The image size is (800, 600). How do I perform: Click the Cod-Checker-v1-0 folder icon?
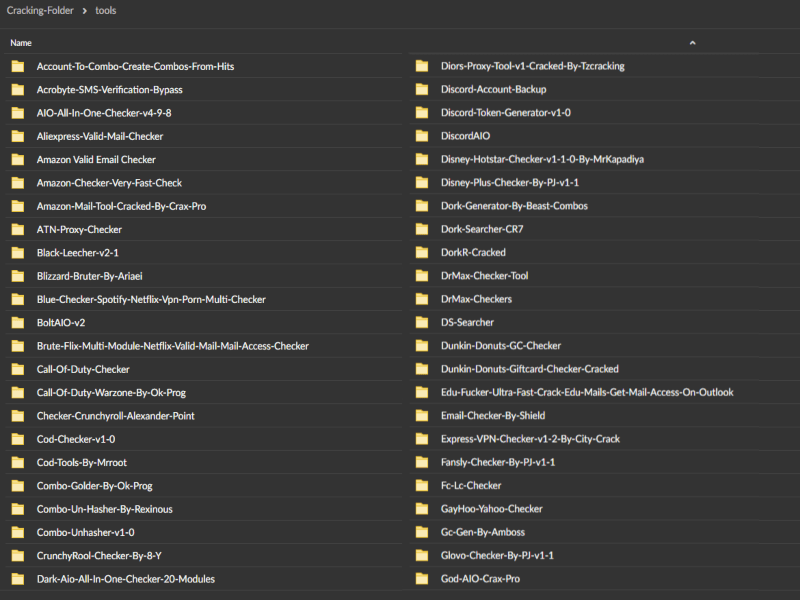[17, 439]
